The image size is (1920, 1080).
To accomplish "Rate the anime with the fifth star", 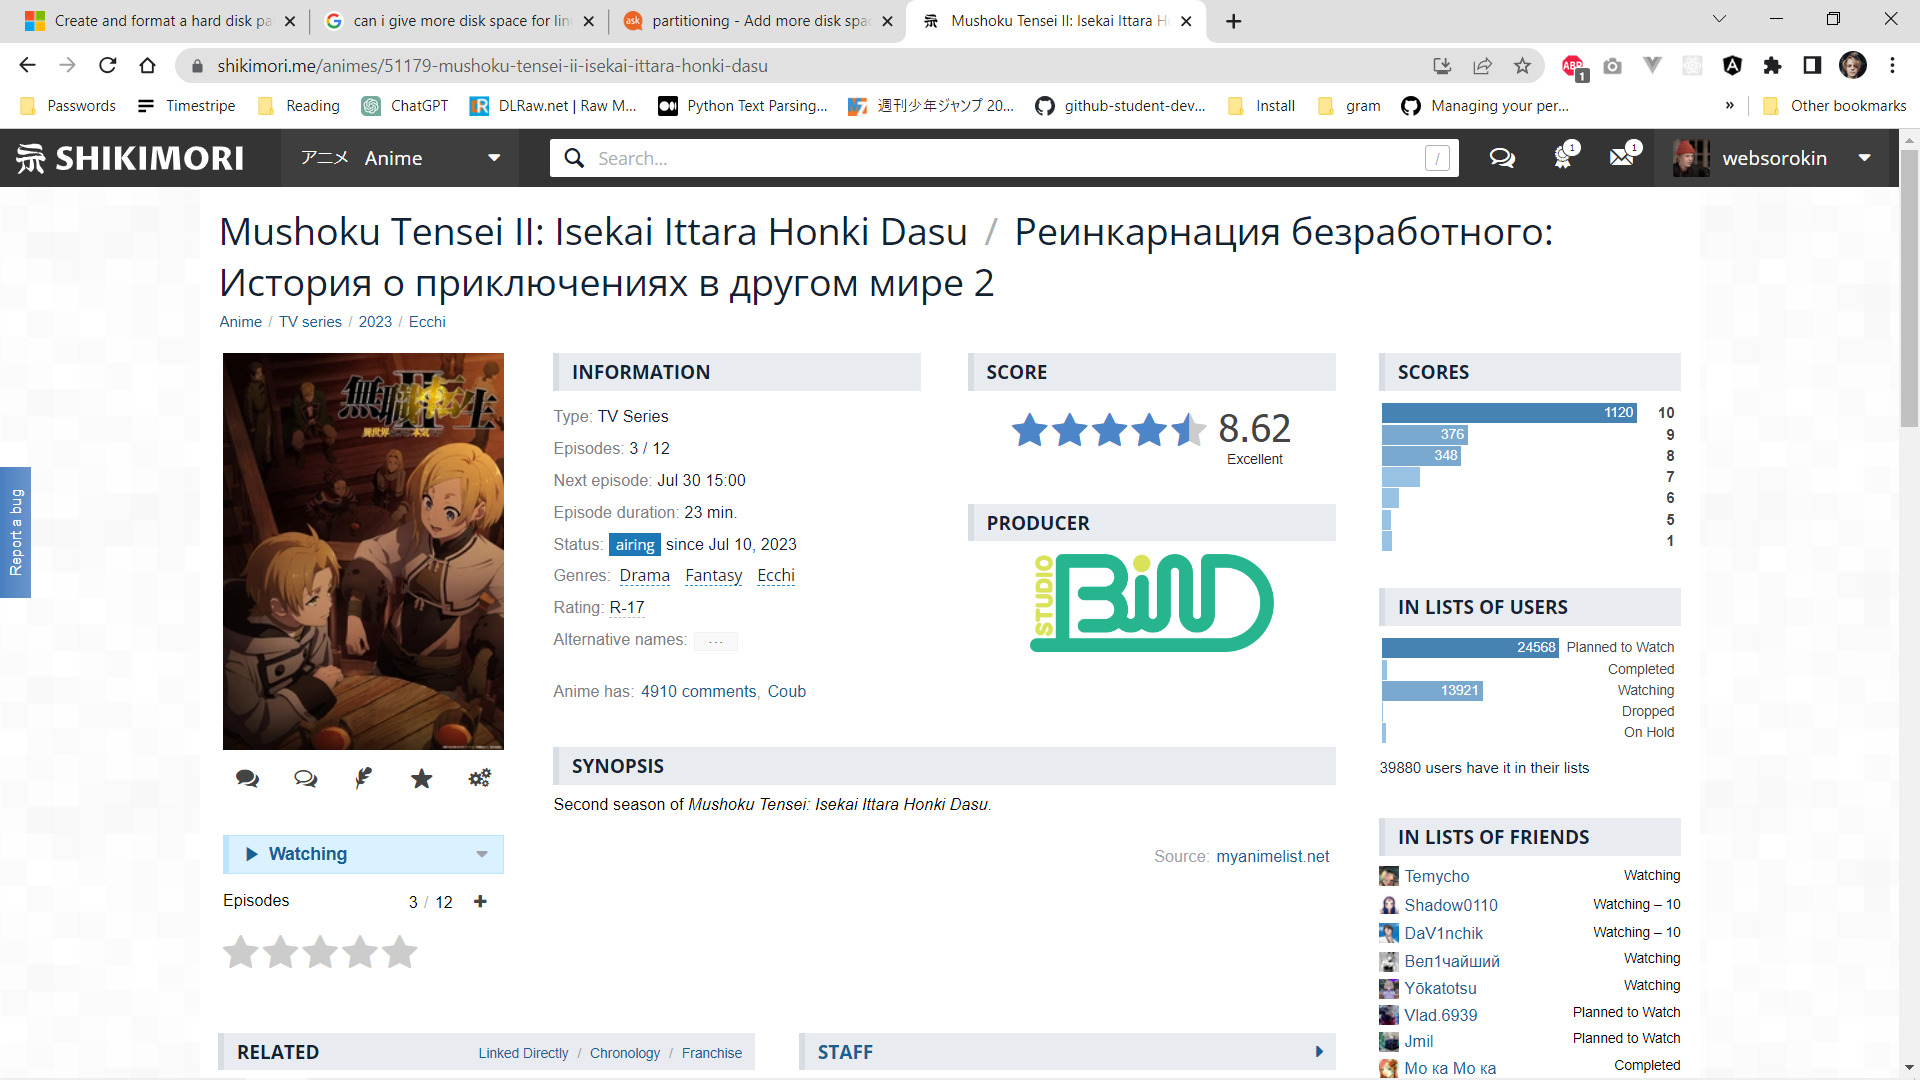I will (x=399, y=952).
